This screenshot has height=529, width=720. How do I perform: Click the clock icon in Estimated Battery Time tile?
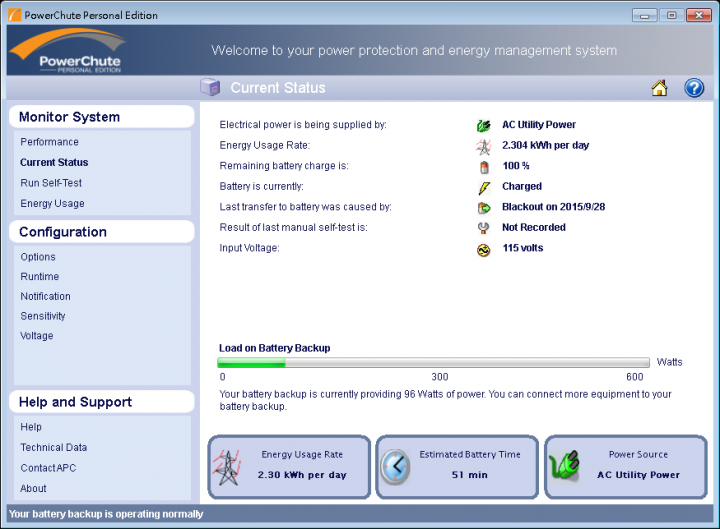[395, 467]
